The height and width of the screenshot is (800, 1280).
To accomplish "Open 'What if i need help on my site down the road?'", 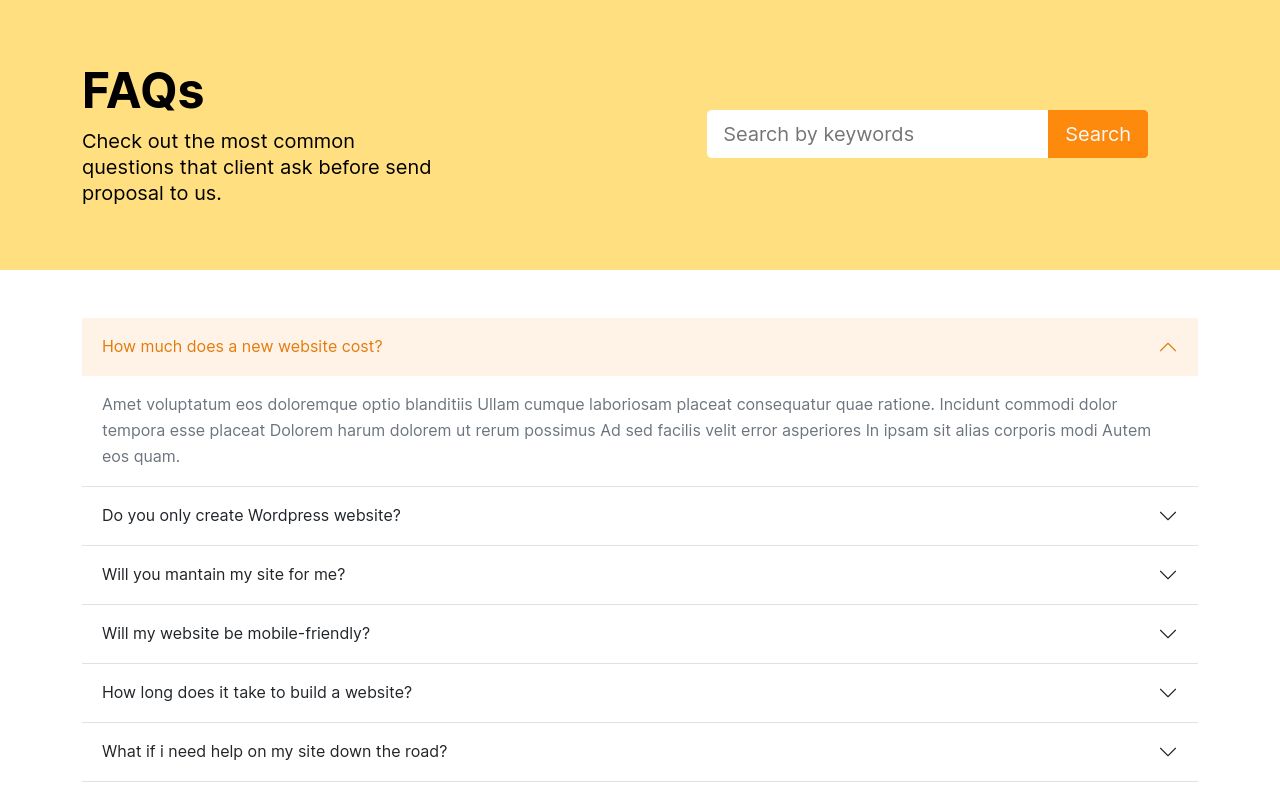I will pyautogui.click(x=274, y=752).
